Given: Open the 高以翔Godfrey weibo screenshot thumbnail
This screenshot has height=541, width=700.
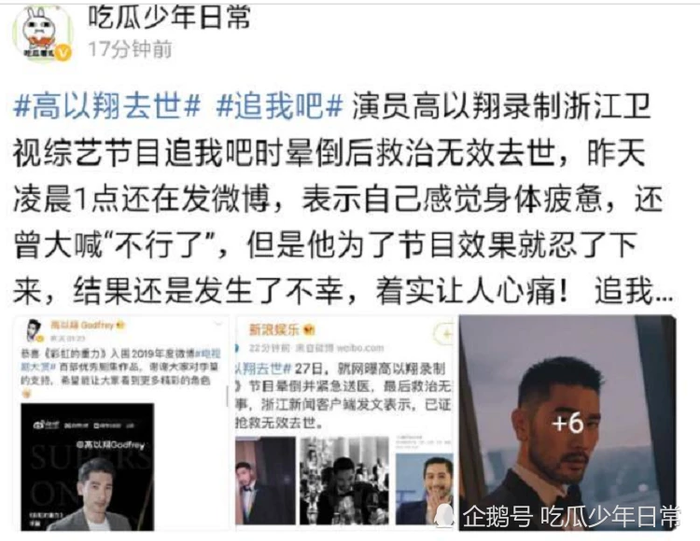Looking at the screenshot, I should (x=121, y=423).
